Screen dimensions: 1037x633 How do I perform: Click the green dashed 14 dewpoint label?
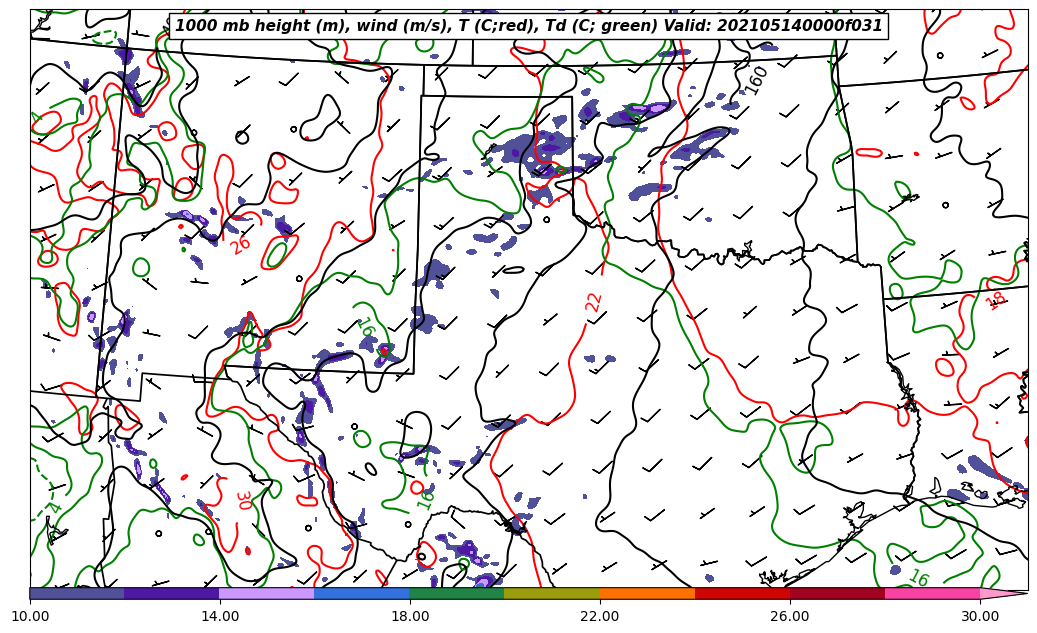point(53,509)
